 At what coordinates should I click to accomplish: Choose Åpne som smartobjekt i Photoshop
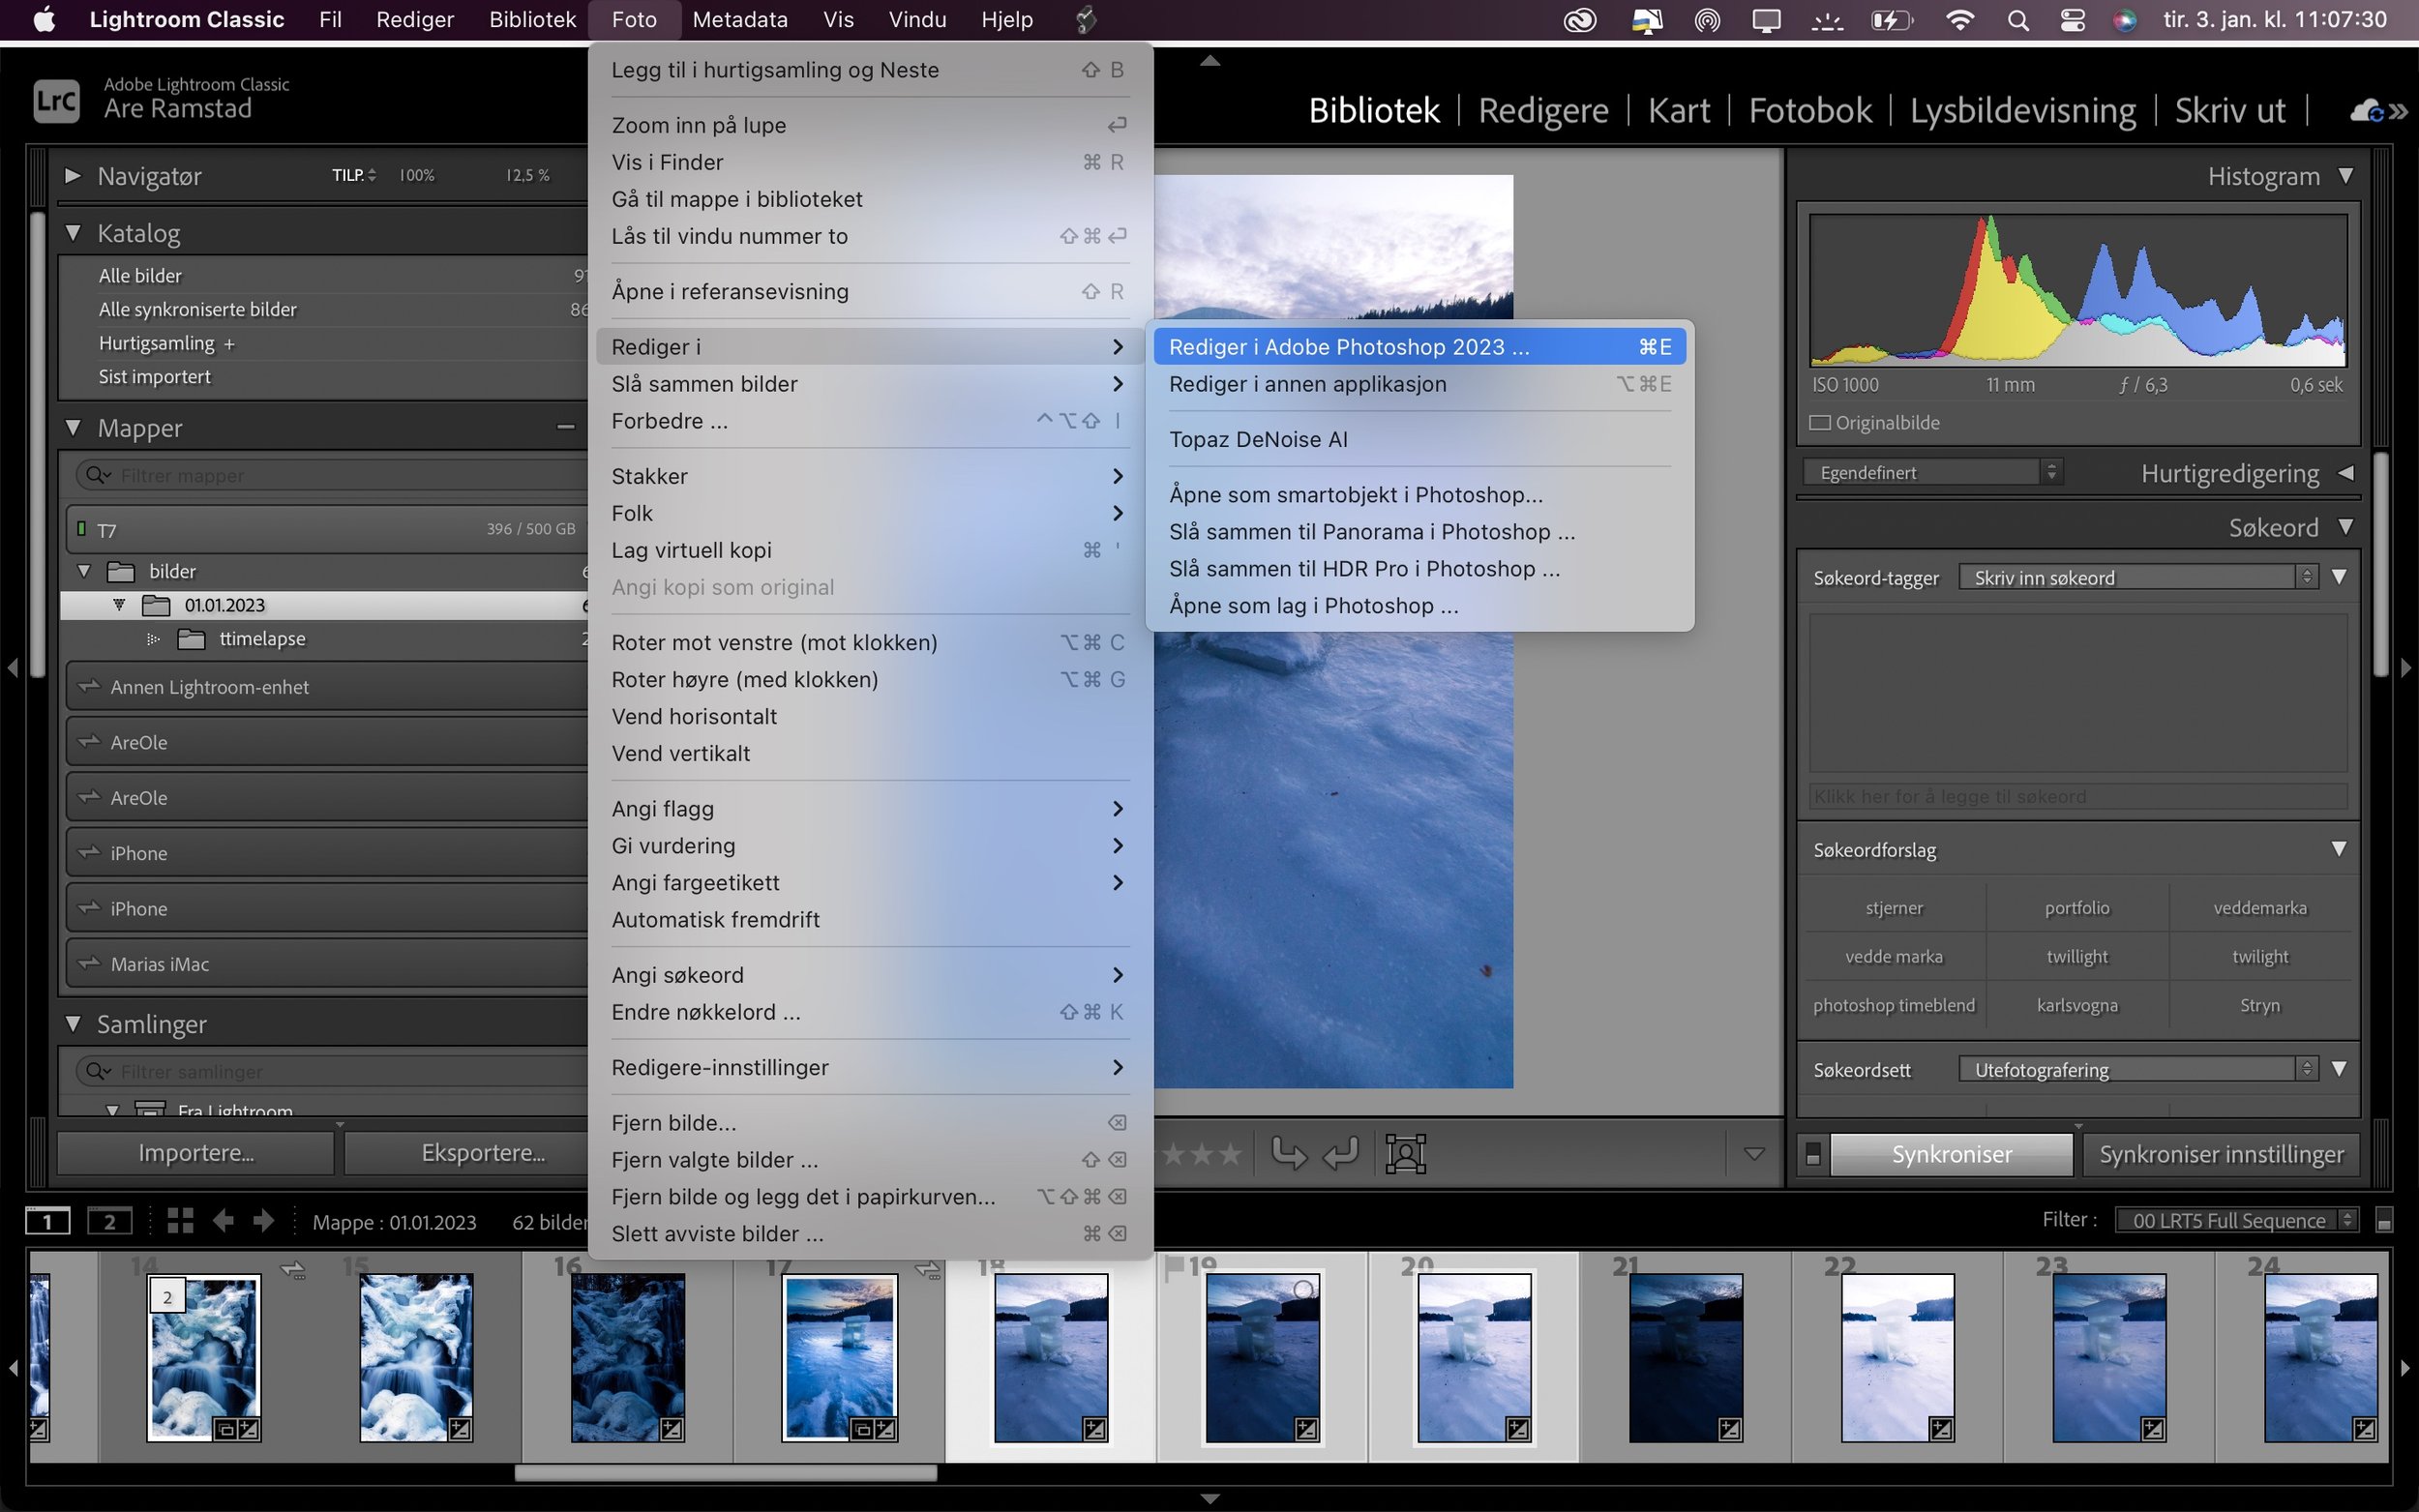tap(1419, 494)
